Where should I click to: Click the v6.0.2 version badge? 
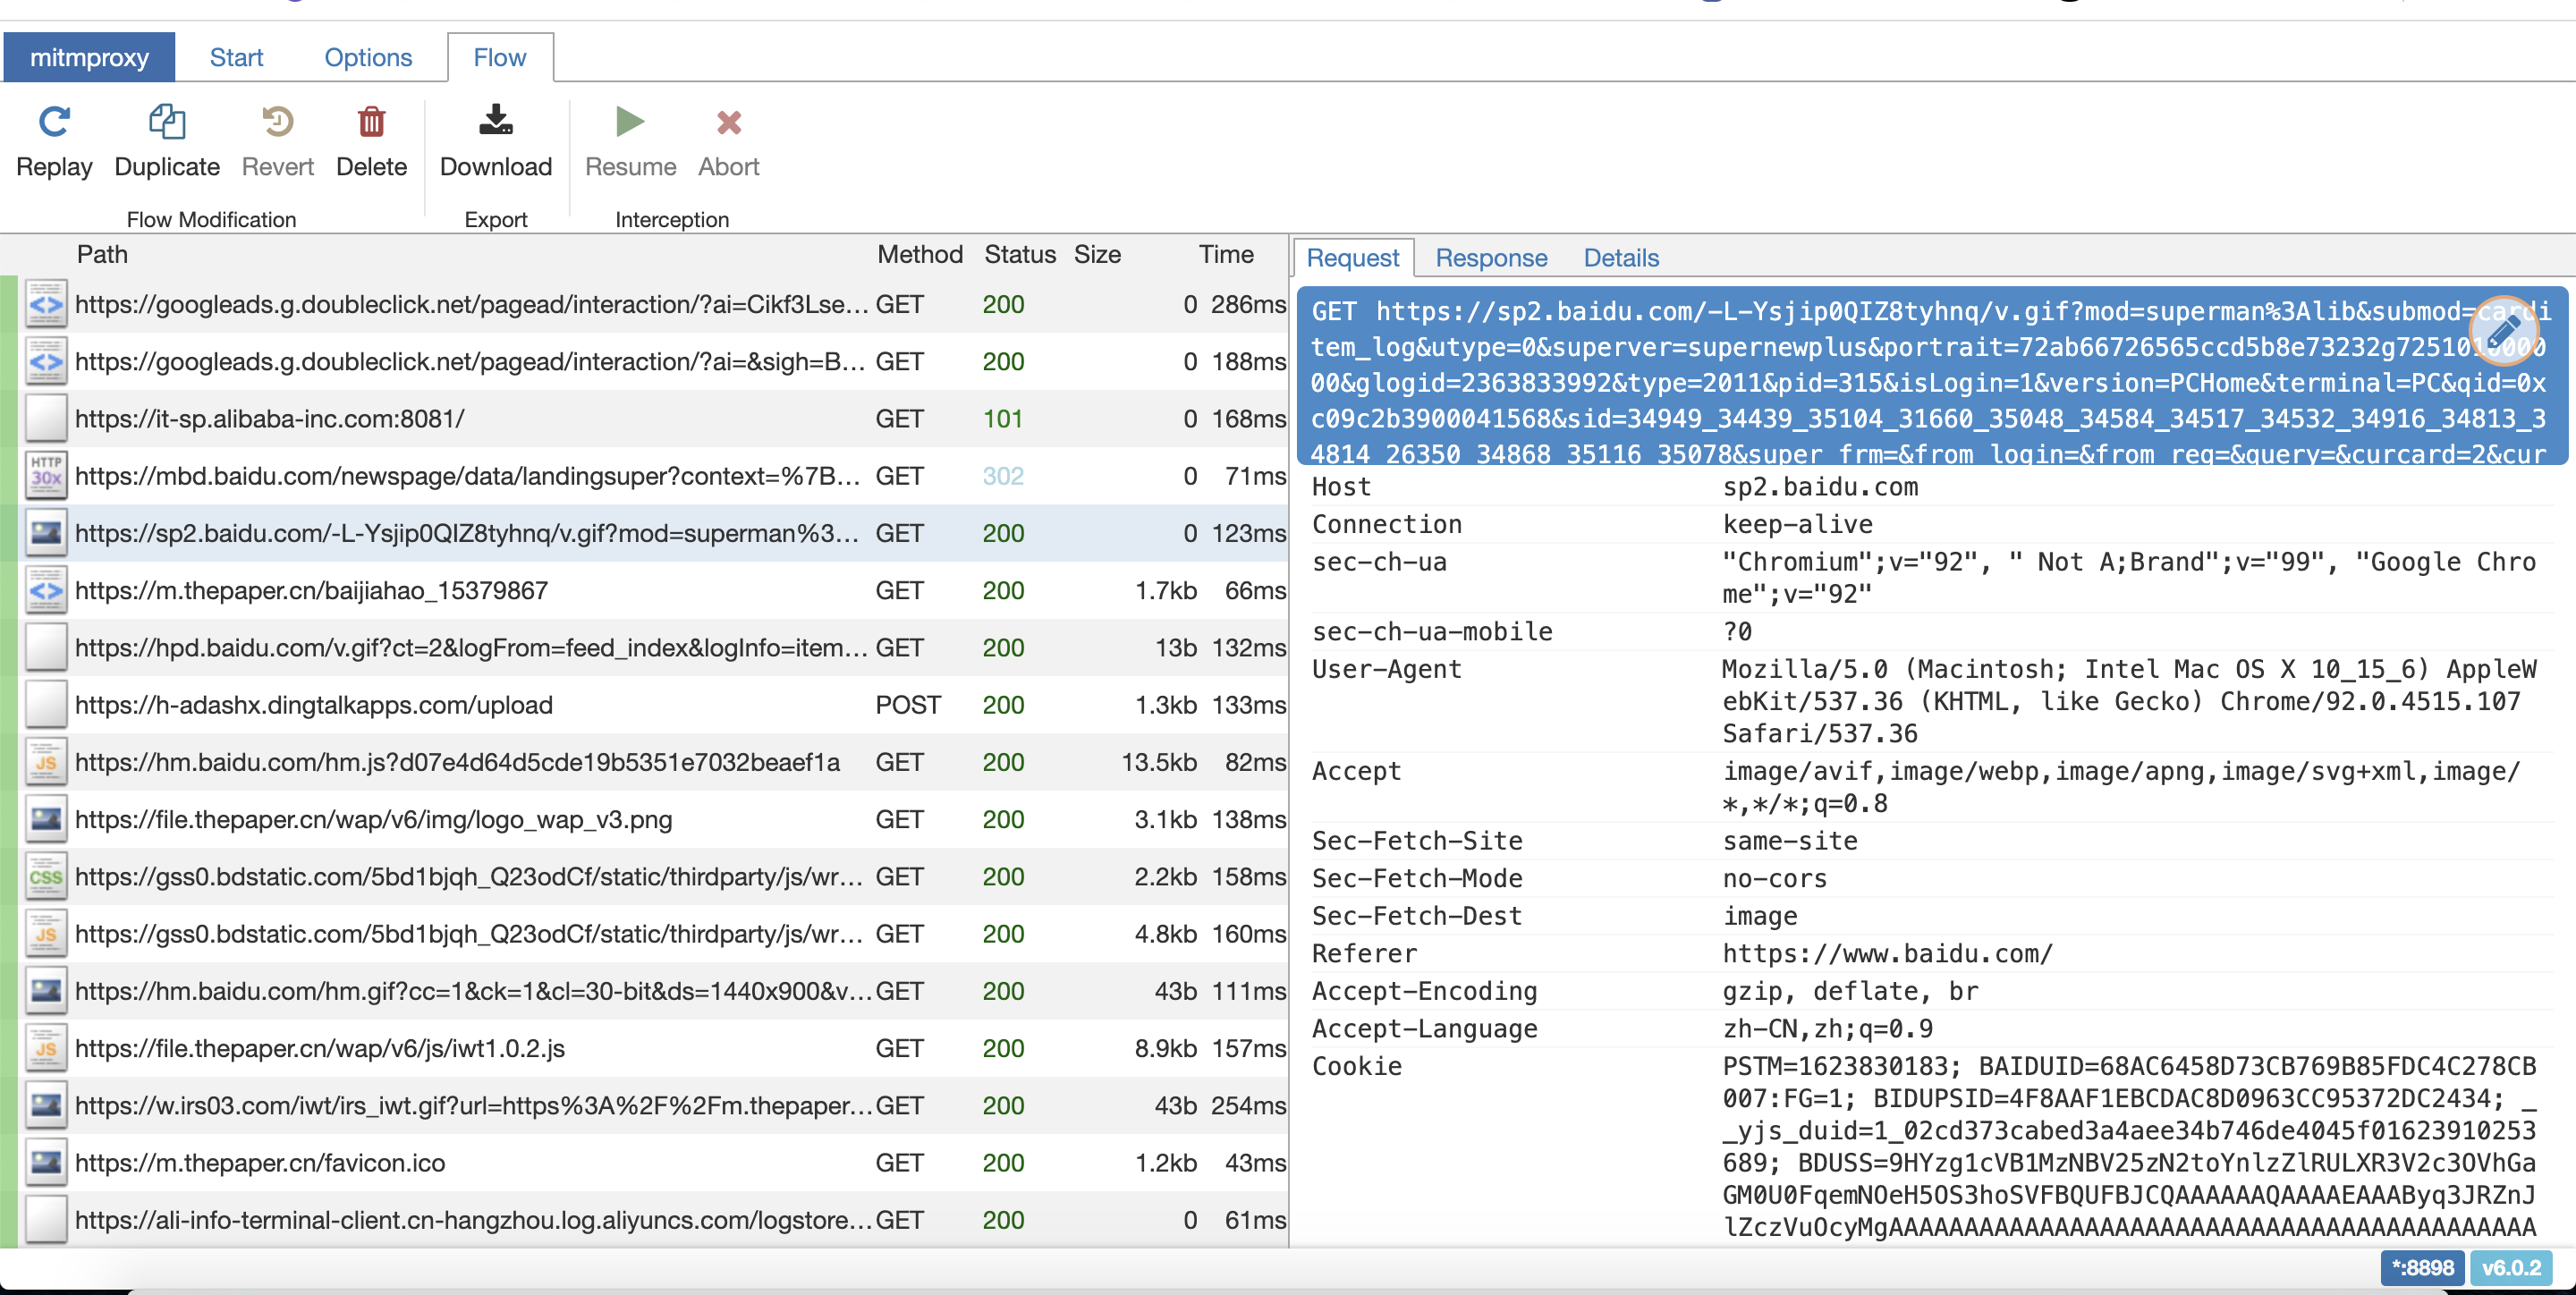(x=2511, y=1268)
